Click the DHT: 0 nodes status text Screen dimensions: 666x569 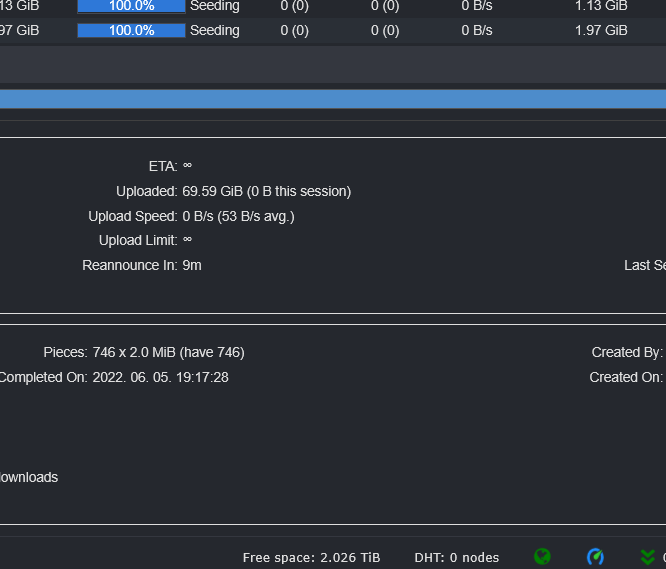coord(457,557)
